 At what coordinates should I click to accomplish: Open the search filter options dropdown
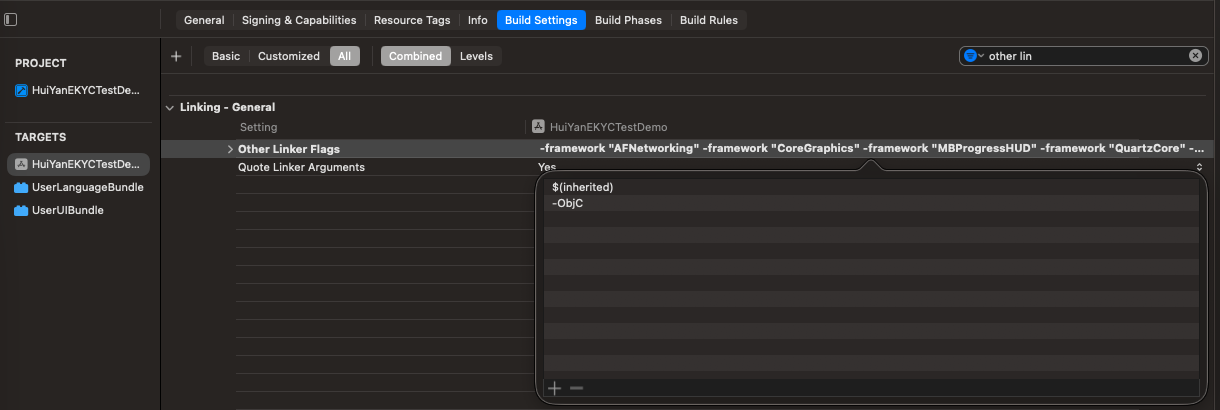coord(973,56)
